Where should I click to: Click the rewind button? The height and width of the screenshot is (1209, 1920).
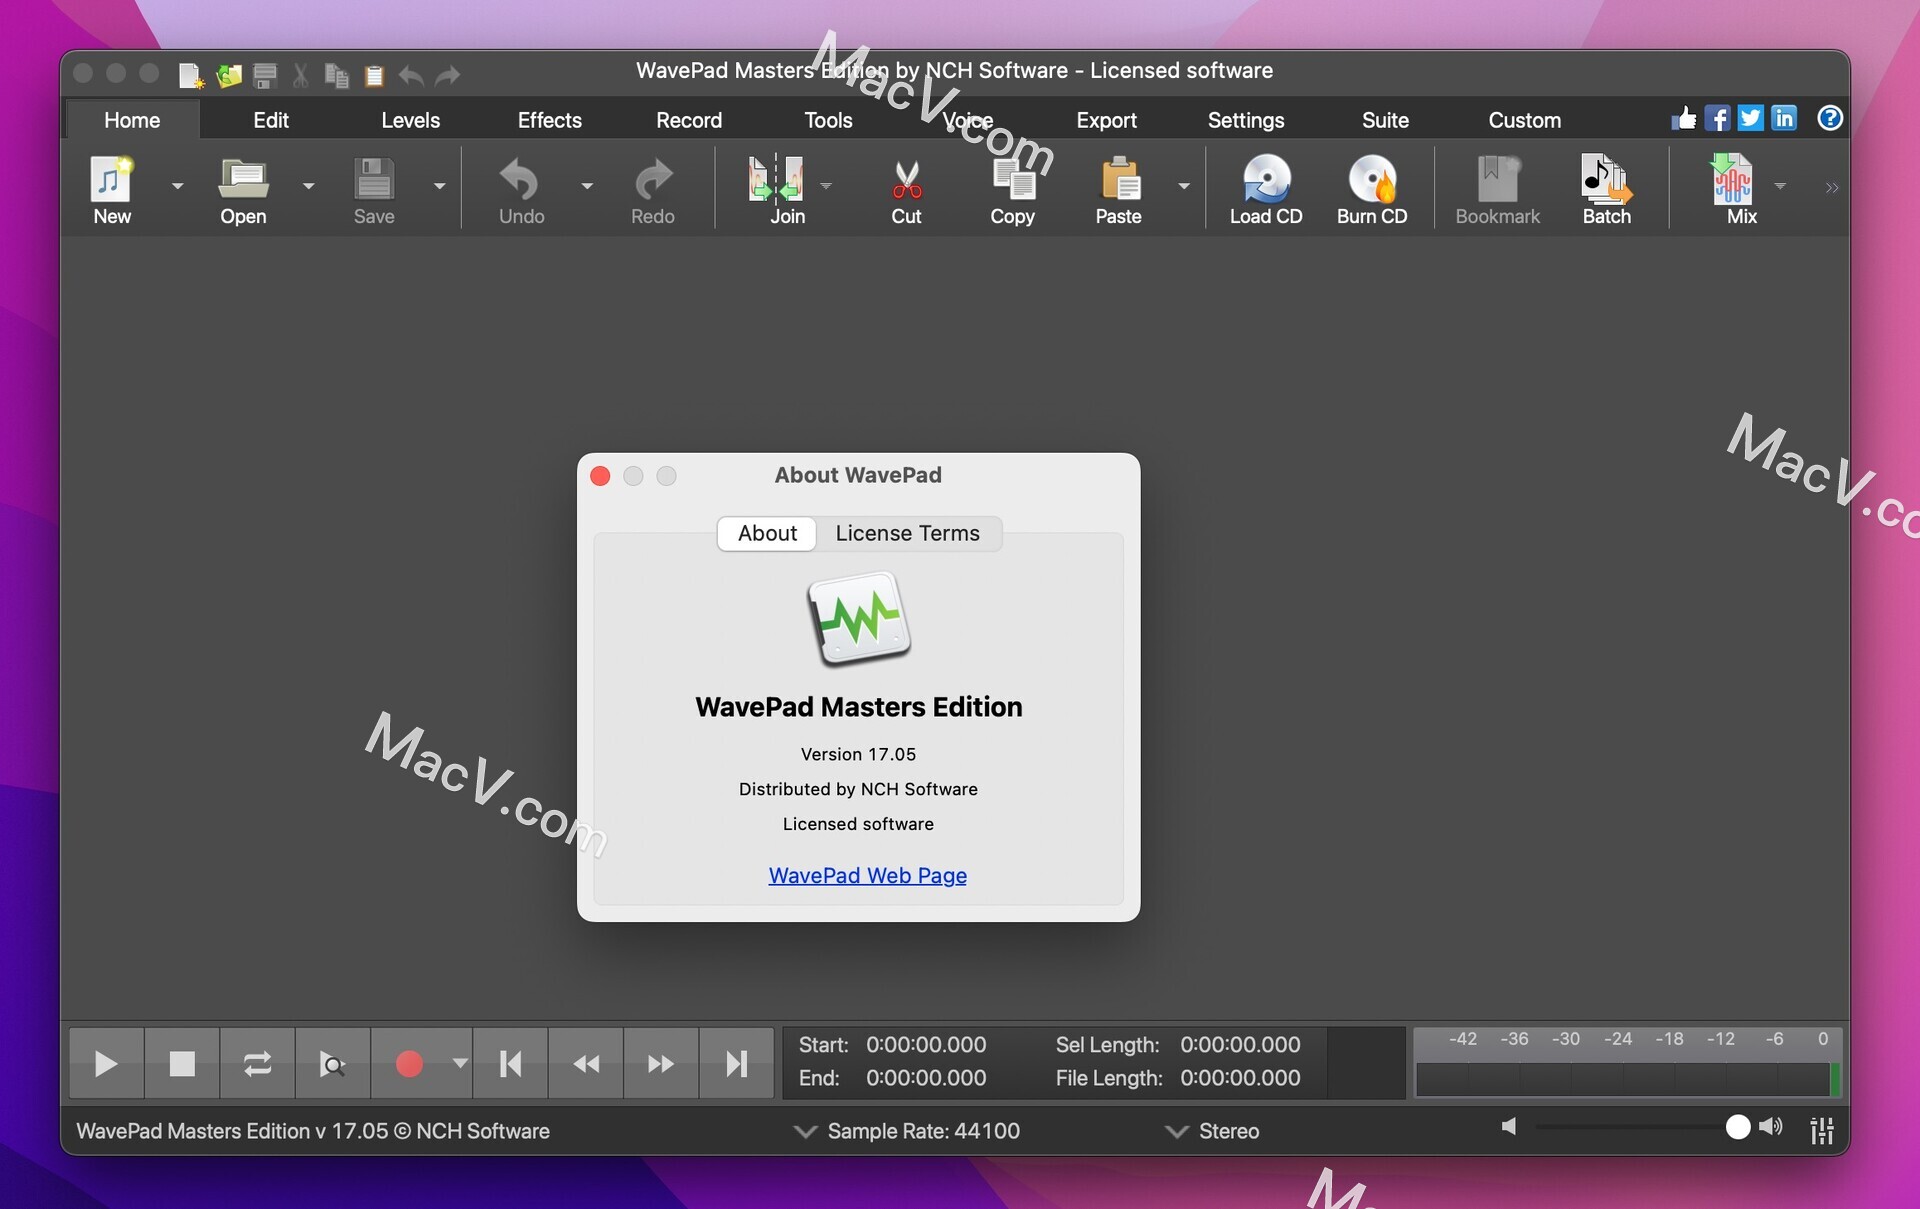pyautogui.click(x=586, y=1063)
